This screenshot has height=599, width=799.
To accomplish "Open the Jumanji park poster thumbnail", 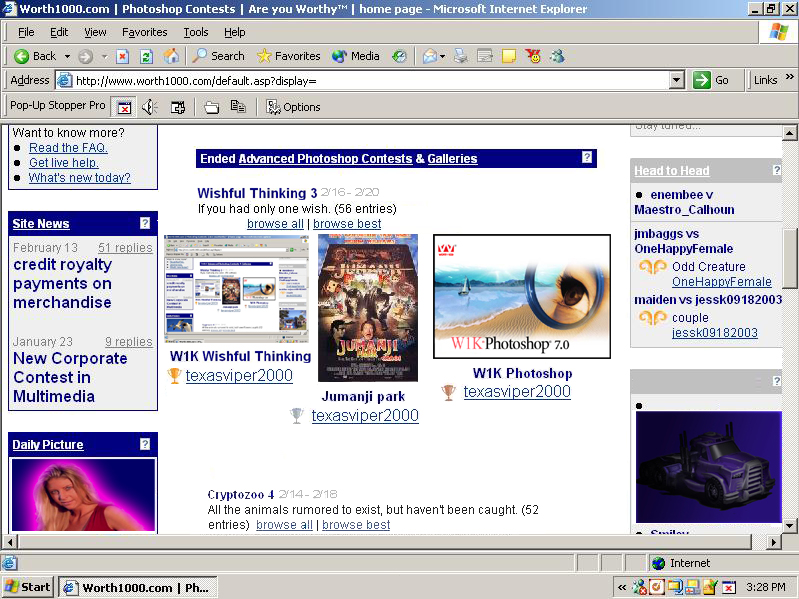I will click(x=368, y=308).
